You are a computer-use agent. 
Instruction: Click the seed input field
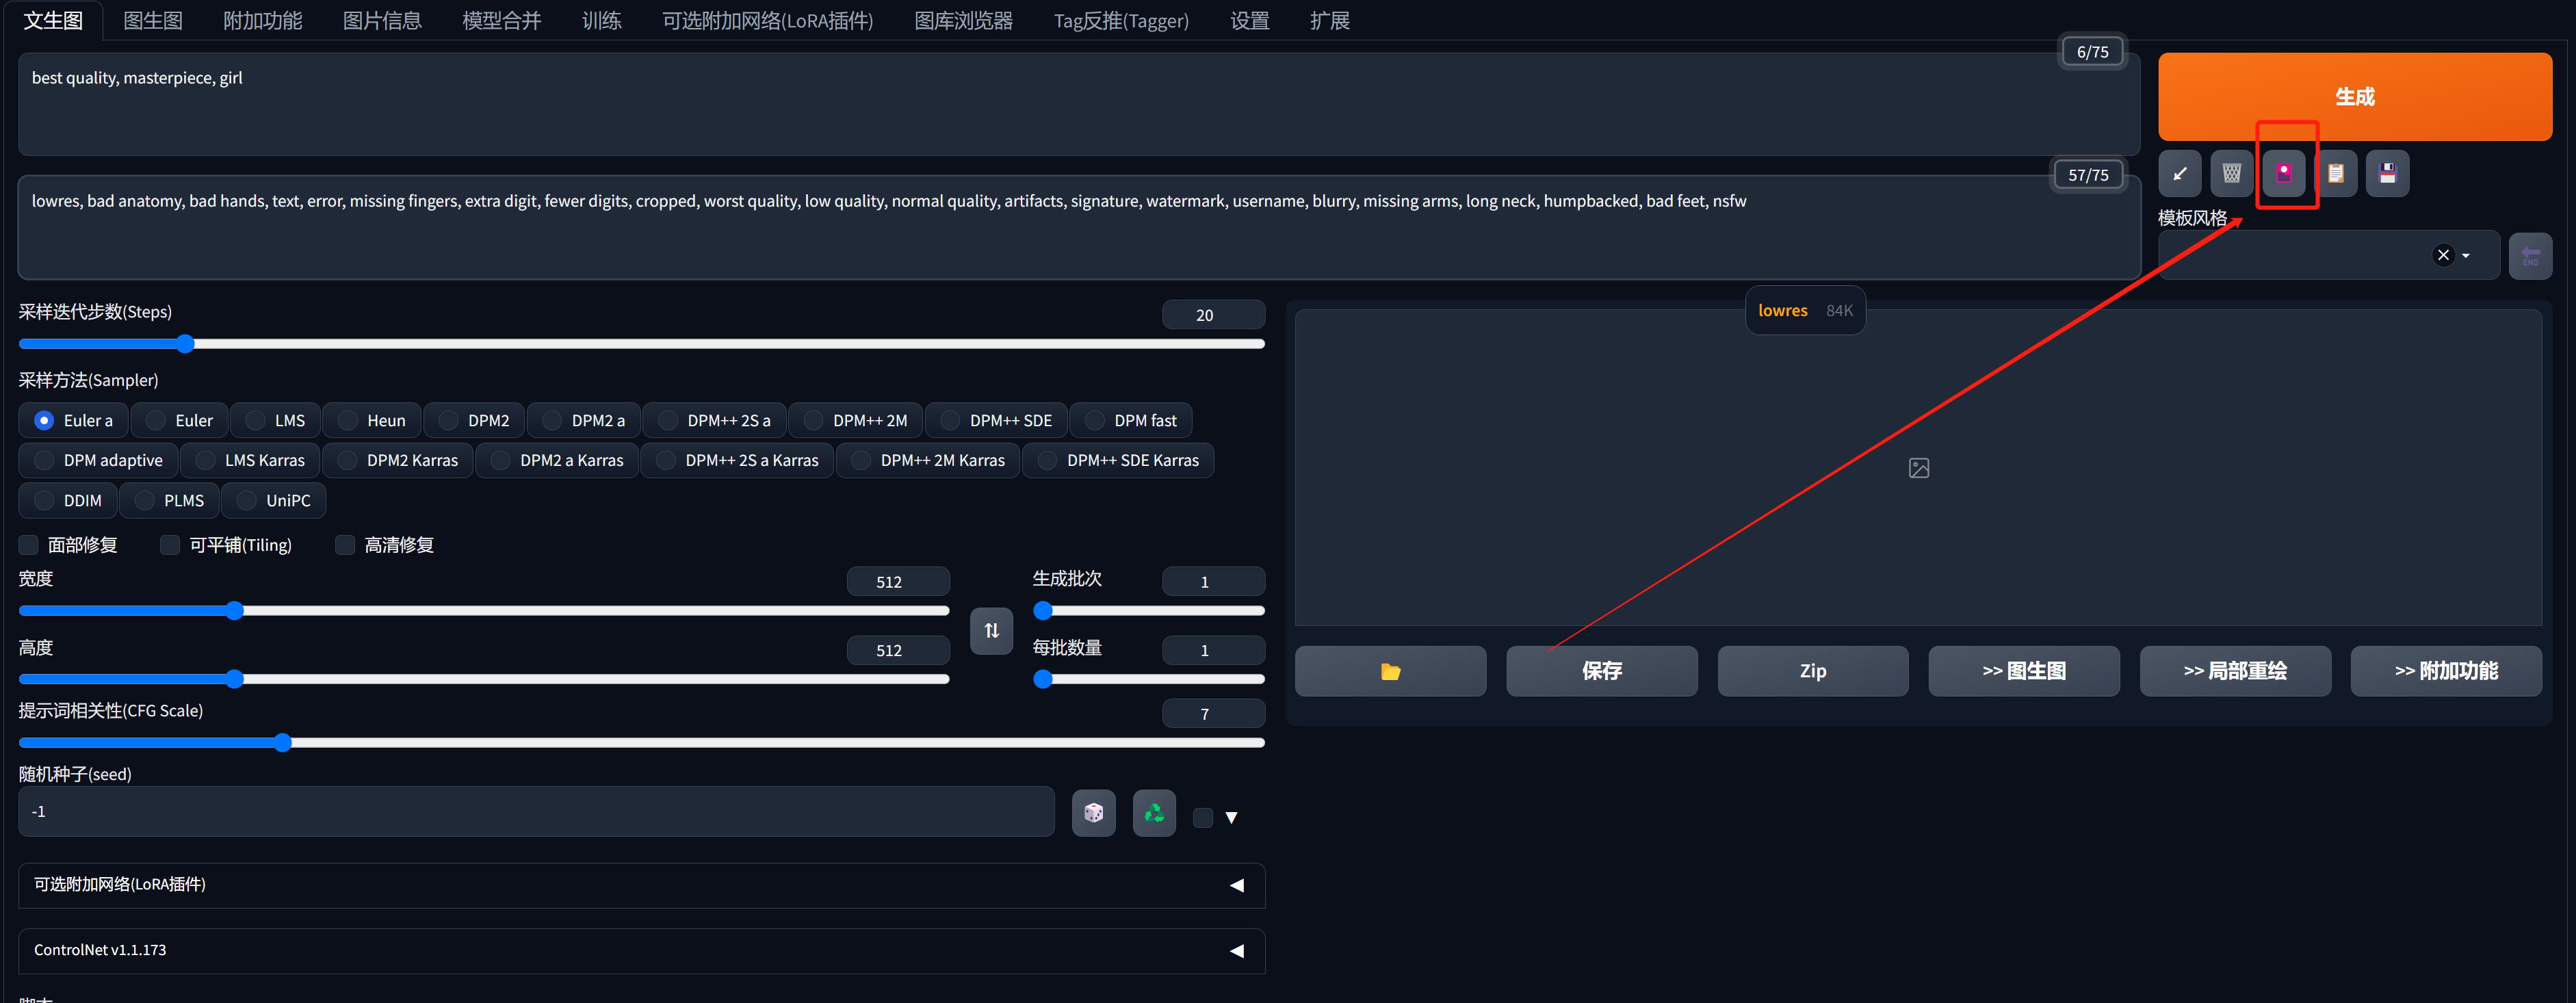pos(536,811)
